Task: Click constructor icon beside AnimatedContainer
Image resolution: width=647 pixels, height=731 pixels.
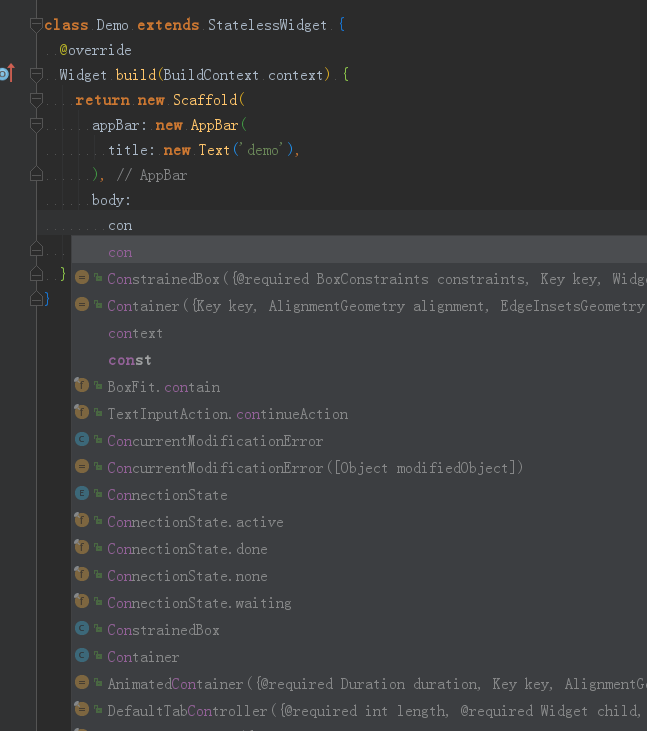Action: click(82, 682)
